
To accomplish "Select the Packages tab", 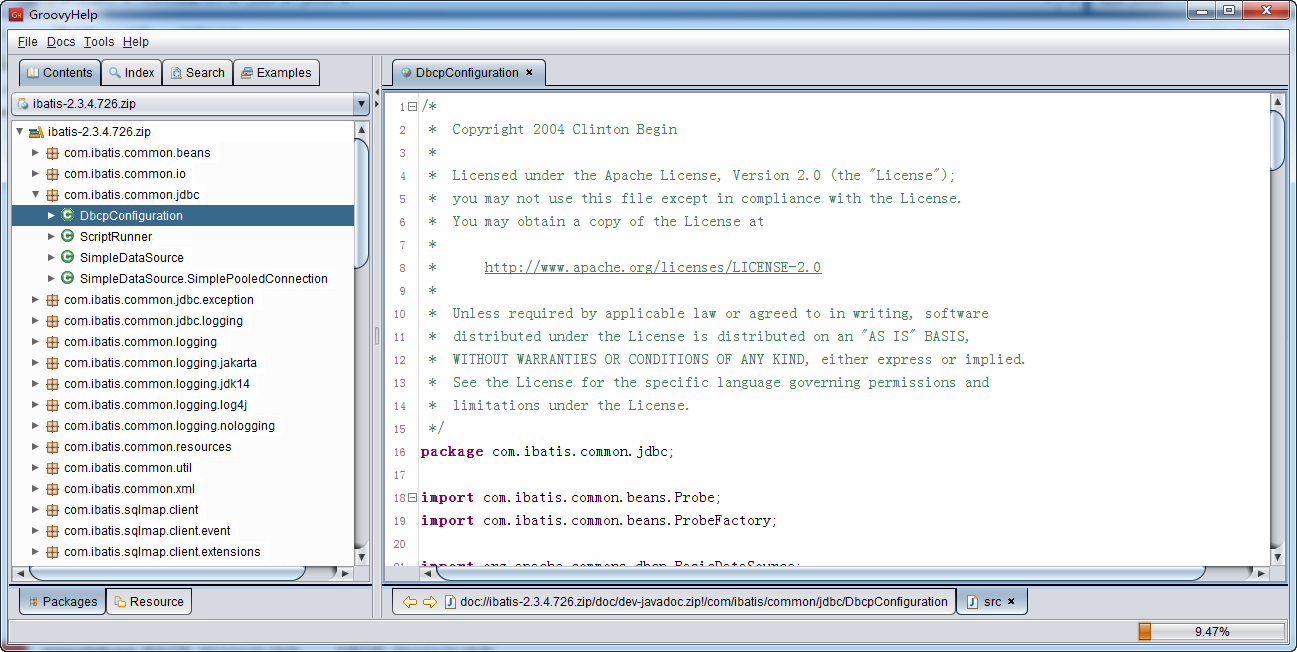I will pos(63,602).
